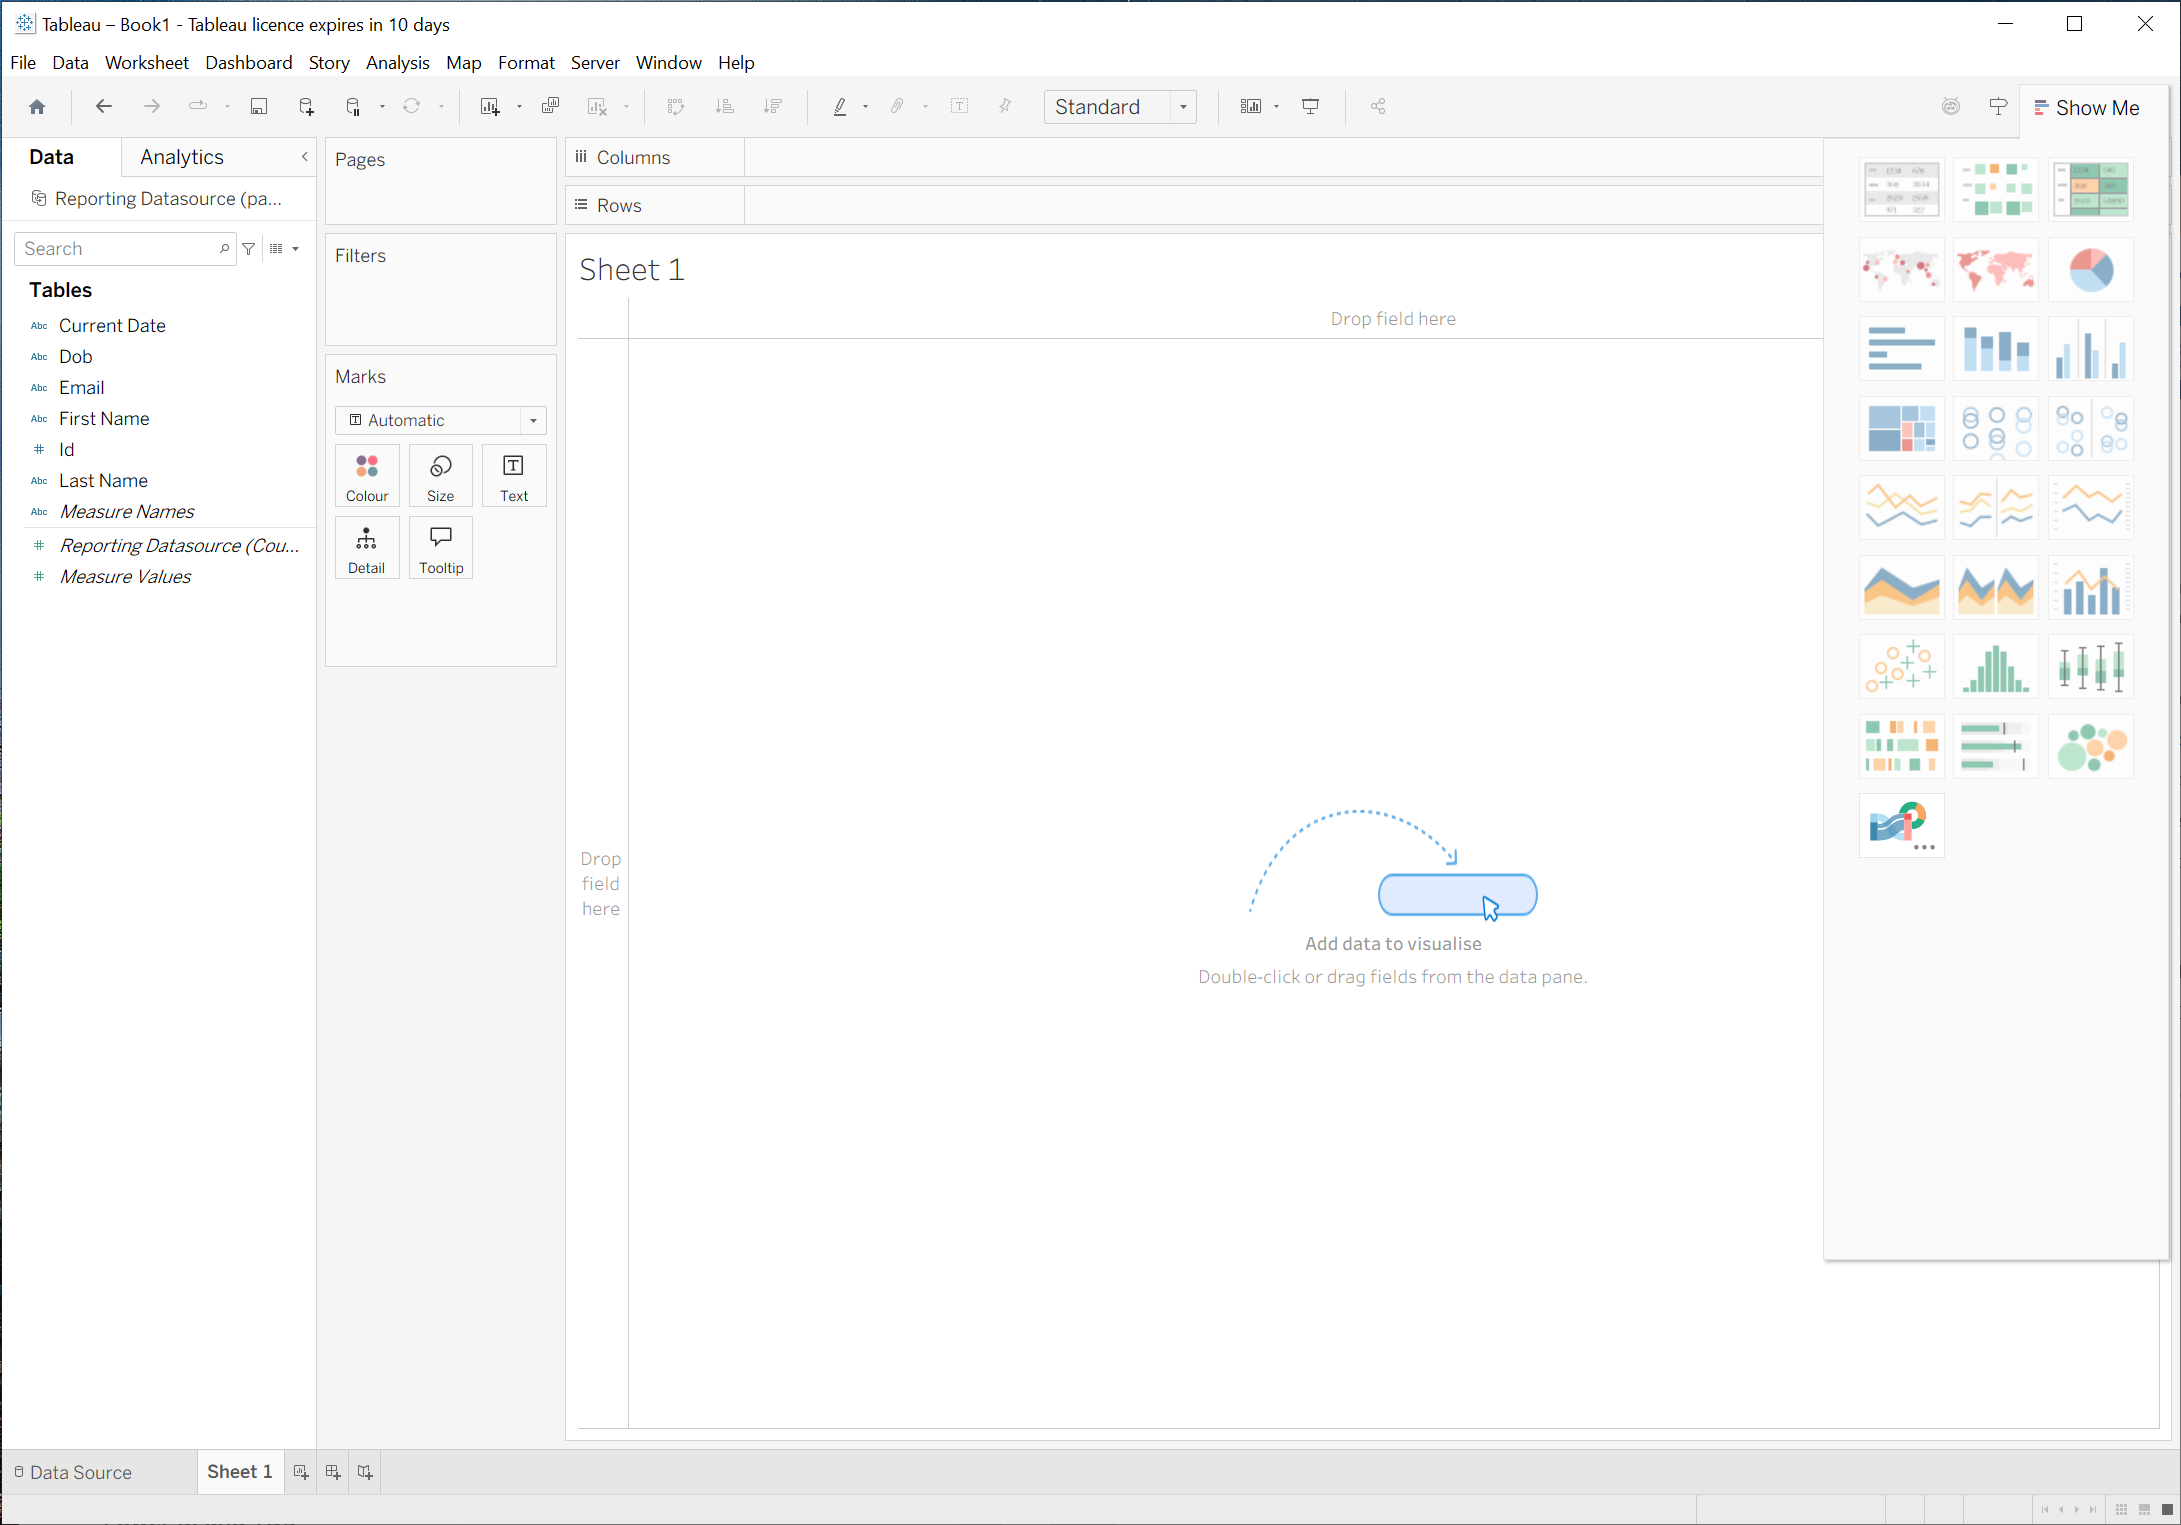This screenshot has height=1525, width=2181.
Task: Toggle the data pane filter icon
Action: [249, 249]
